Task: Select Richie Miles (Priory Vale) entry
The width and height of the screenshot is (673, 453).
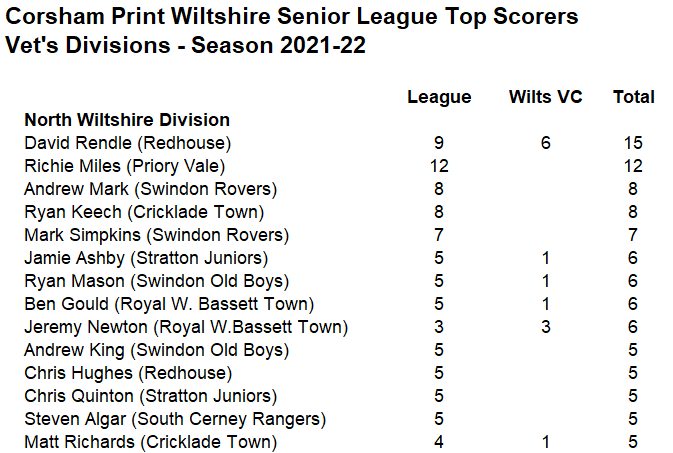Action: (124, 166)
